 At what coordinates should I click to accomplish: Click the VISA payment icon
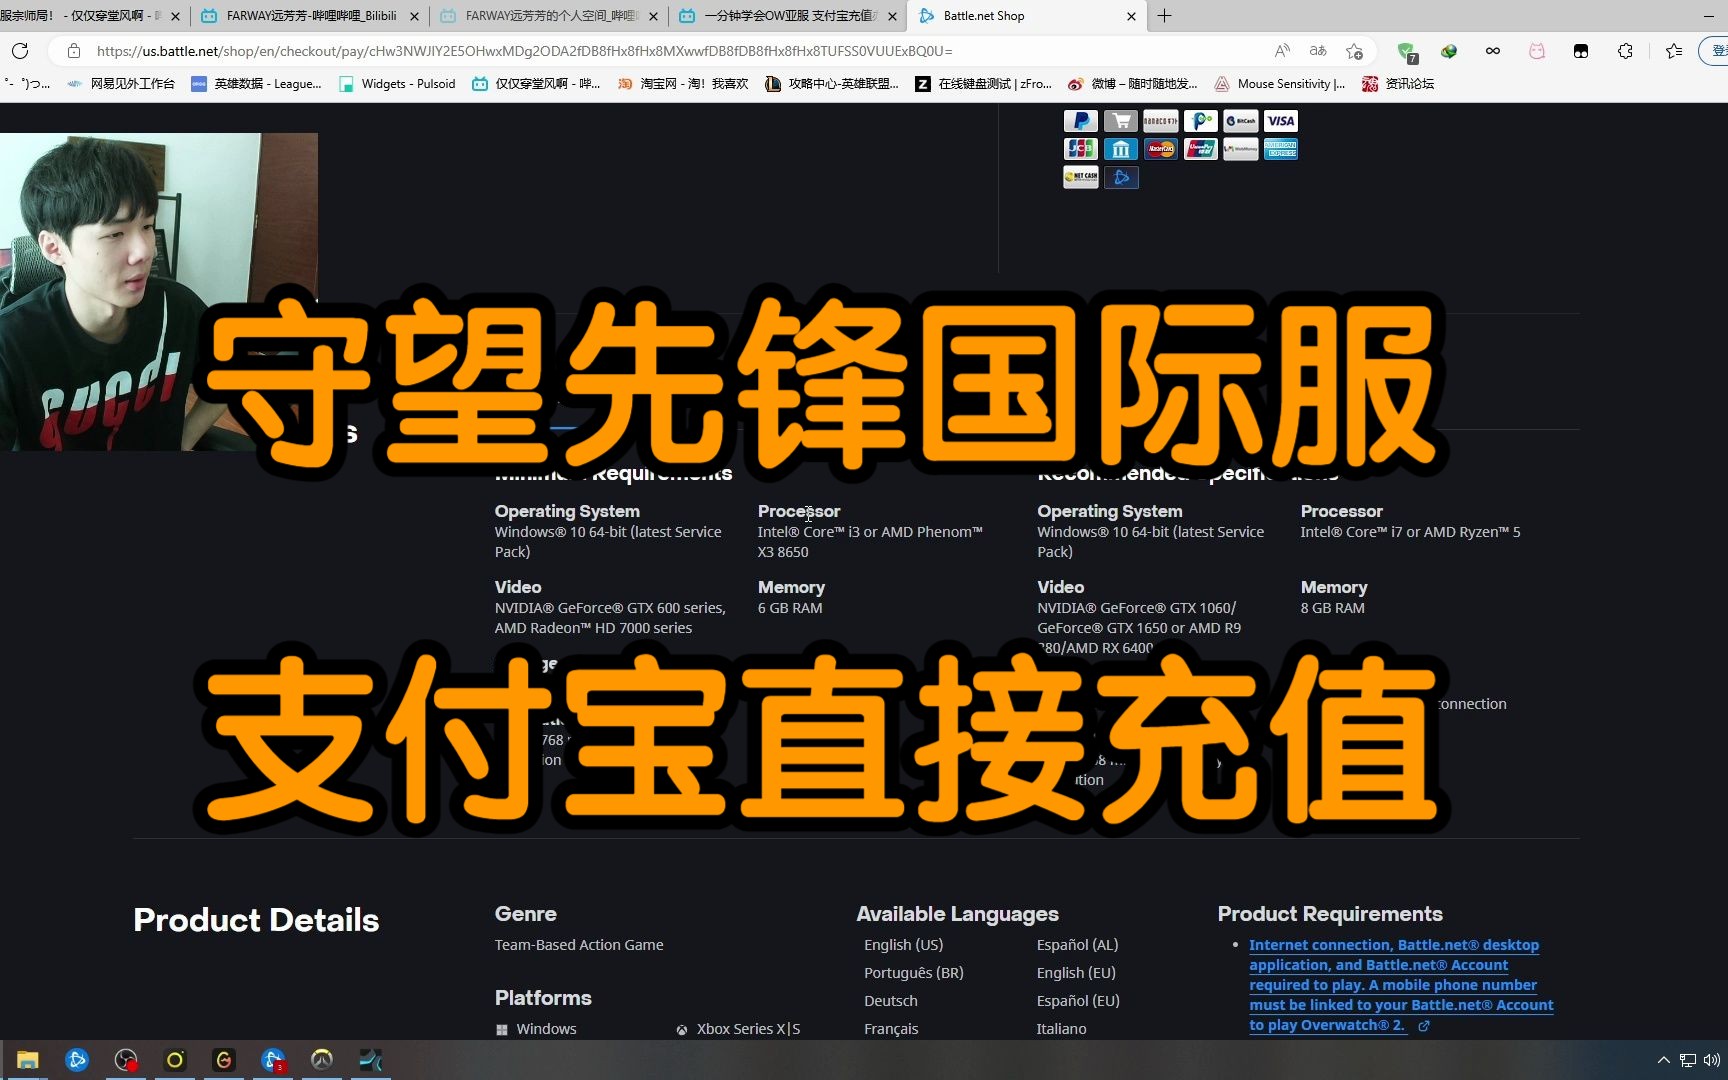coord(1280,121)
